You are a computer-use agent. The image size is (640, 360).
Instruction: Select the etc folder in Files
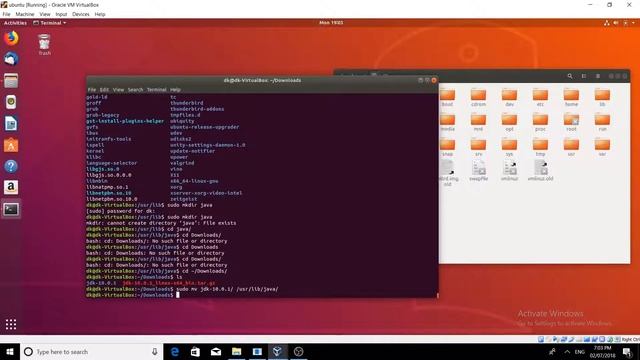coord(540,98)
